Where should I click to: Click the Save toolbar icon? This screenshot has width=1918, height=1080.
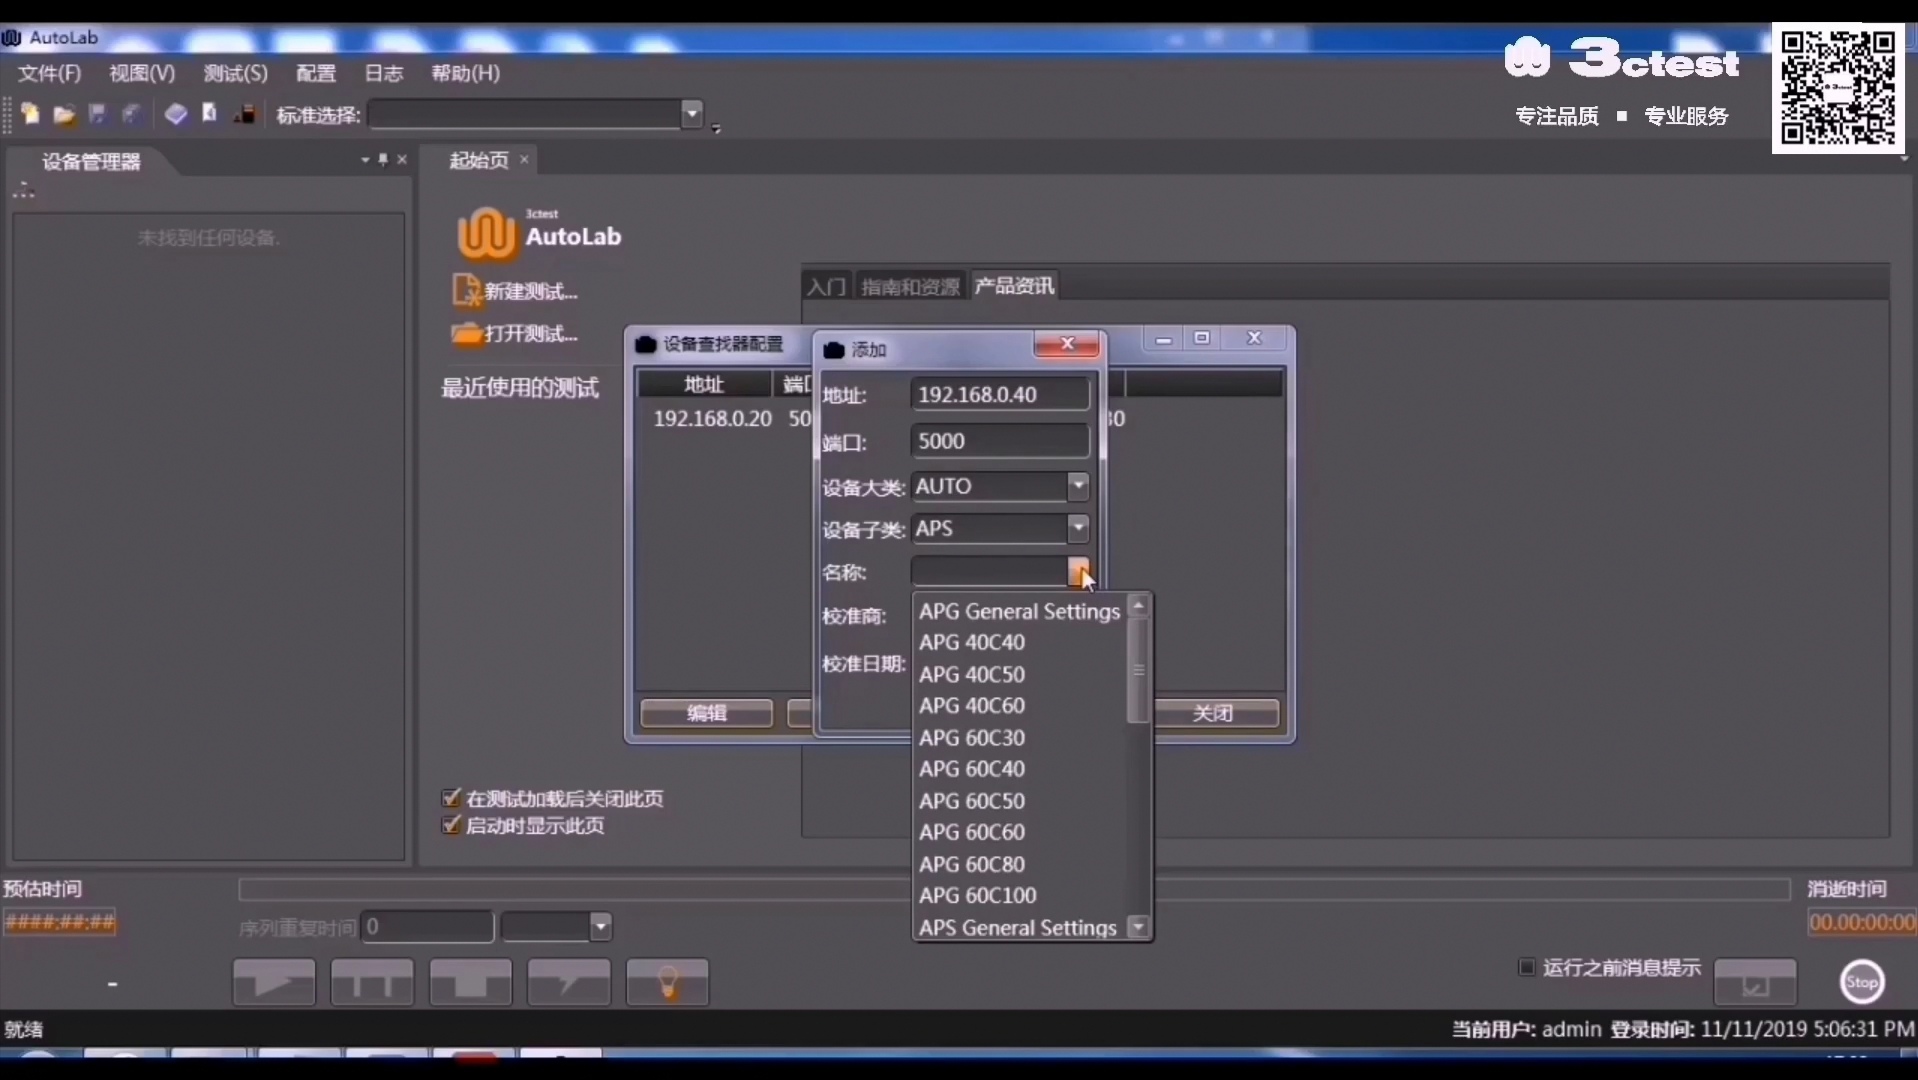[x=97, y=114]
